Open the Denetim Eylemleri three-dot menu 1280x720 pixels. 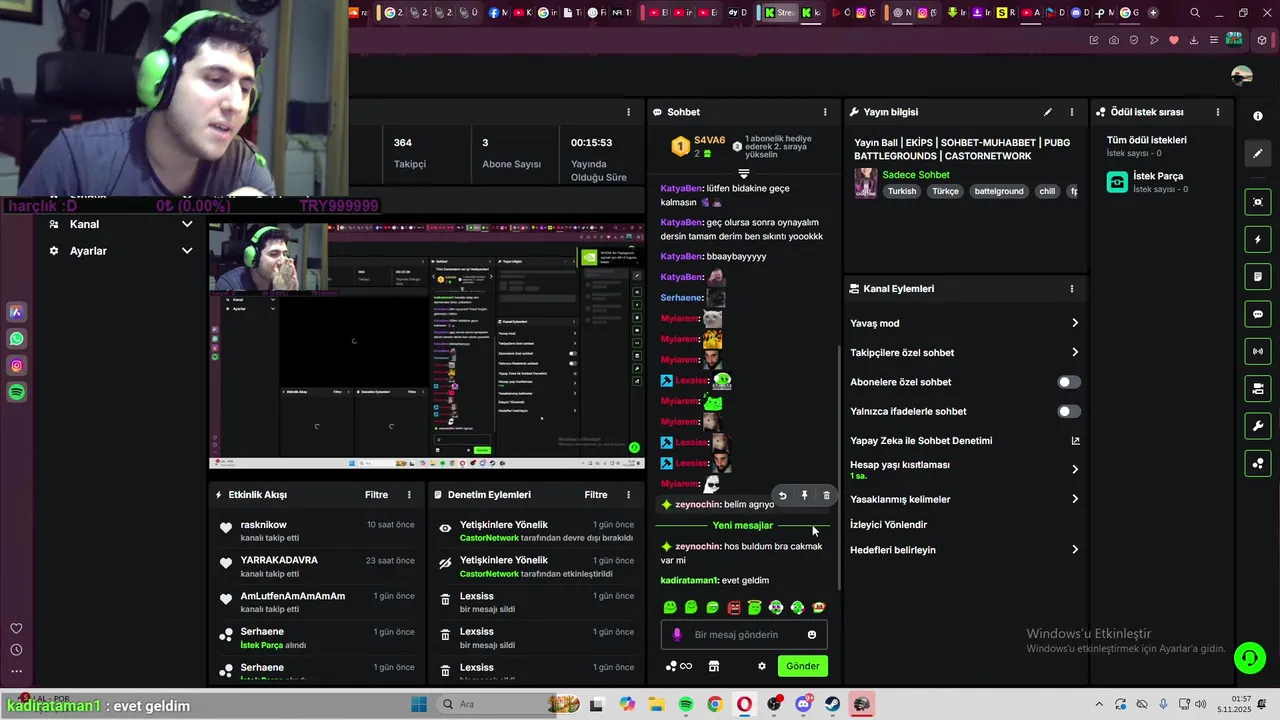[x=629, y=495]
